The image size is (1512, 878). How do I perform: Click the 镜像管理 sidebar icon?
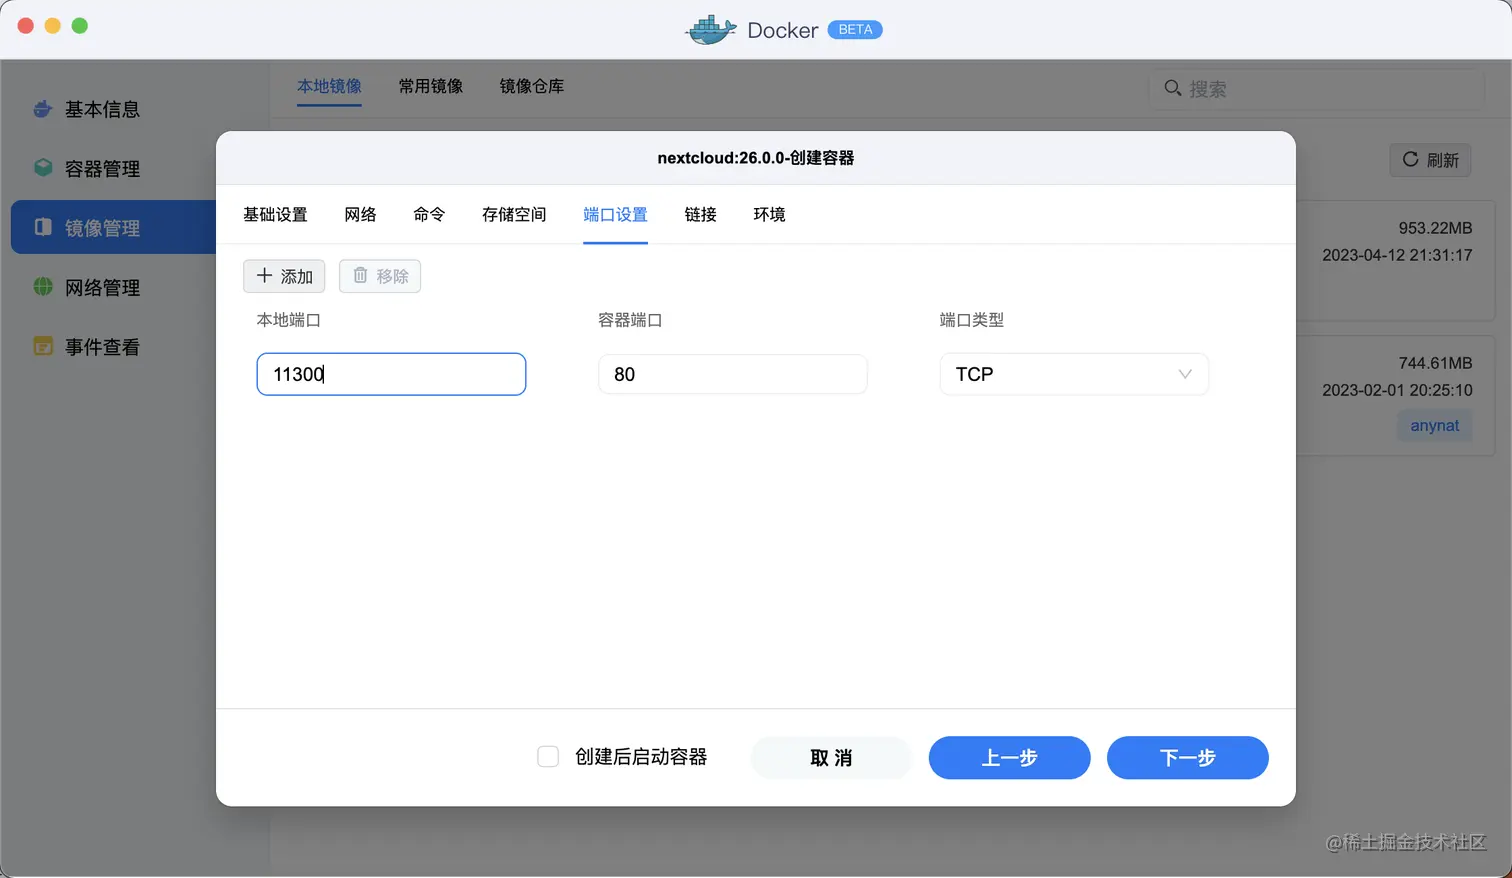[43, 227]
